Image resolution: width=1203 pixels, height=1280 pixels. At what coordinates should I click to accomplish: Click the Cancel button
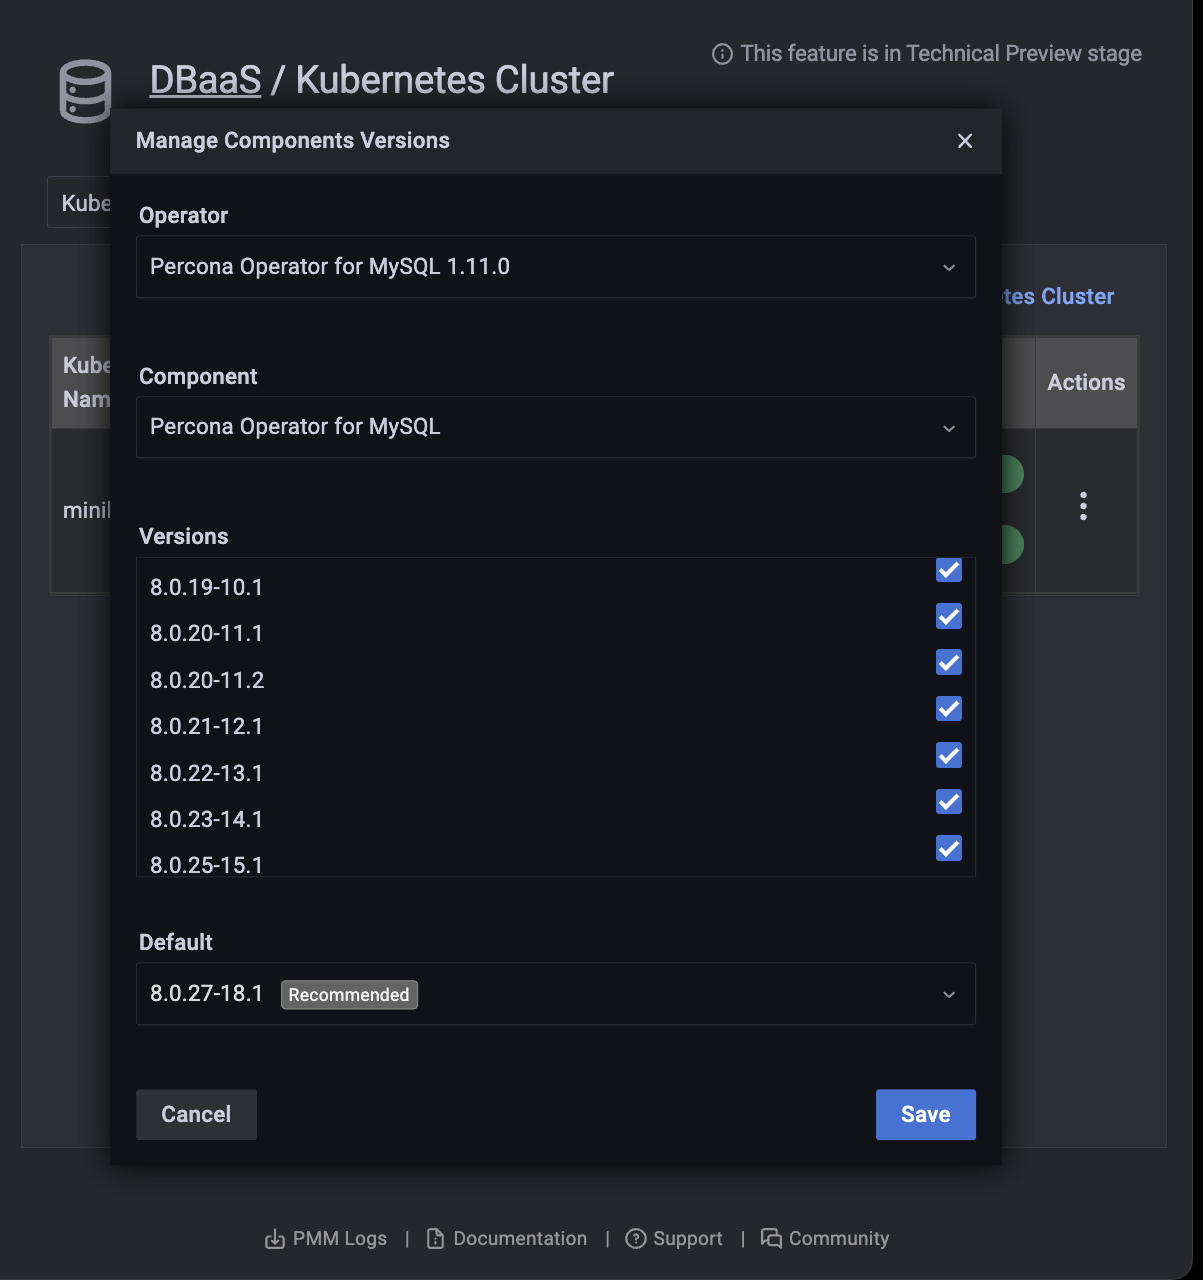pyautogui.click(x=196, y=1115)
